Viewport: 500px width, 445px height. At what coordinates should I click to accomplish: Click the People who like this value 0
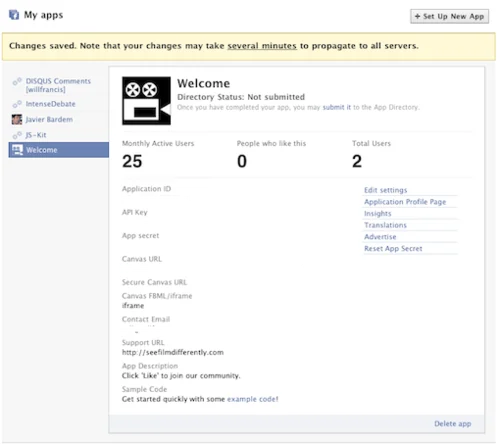[242, 161]
